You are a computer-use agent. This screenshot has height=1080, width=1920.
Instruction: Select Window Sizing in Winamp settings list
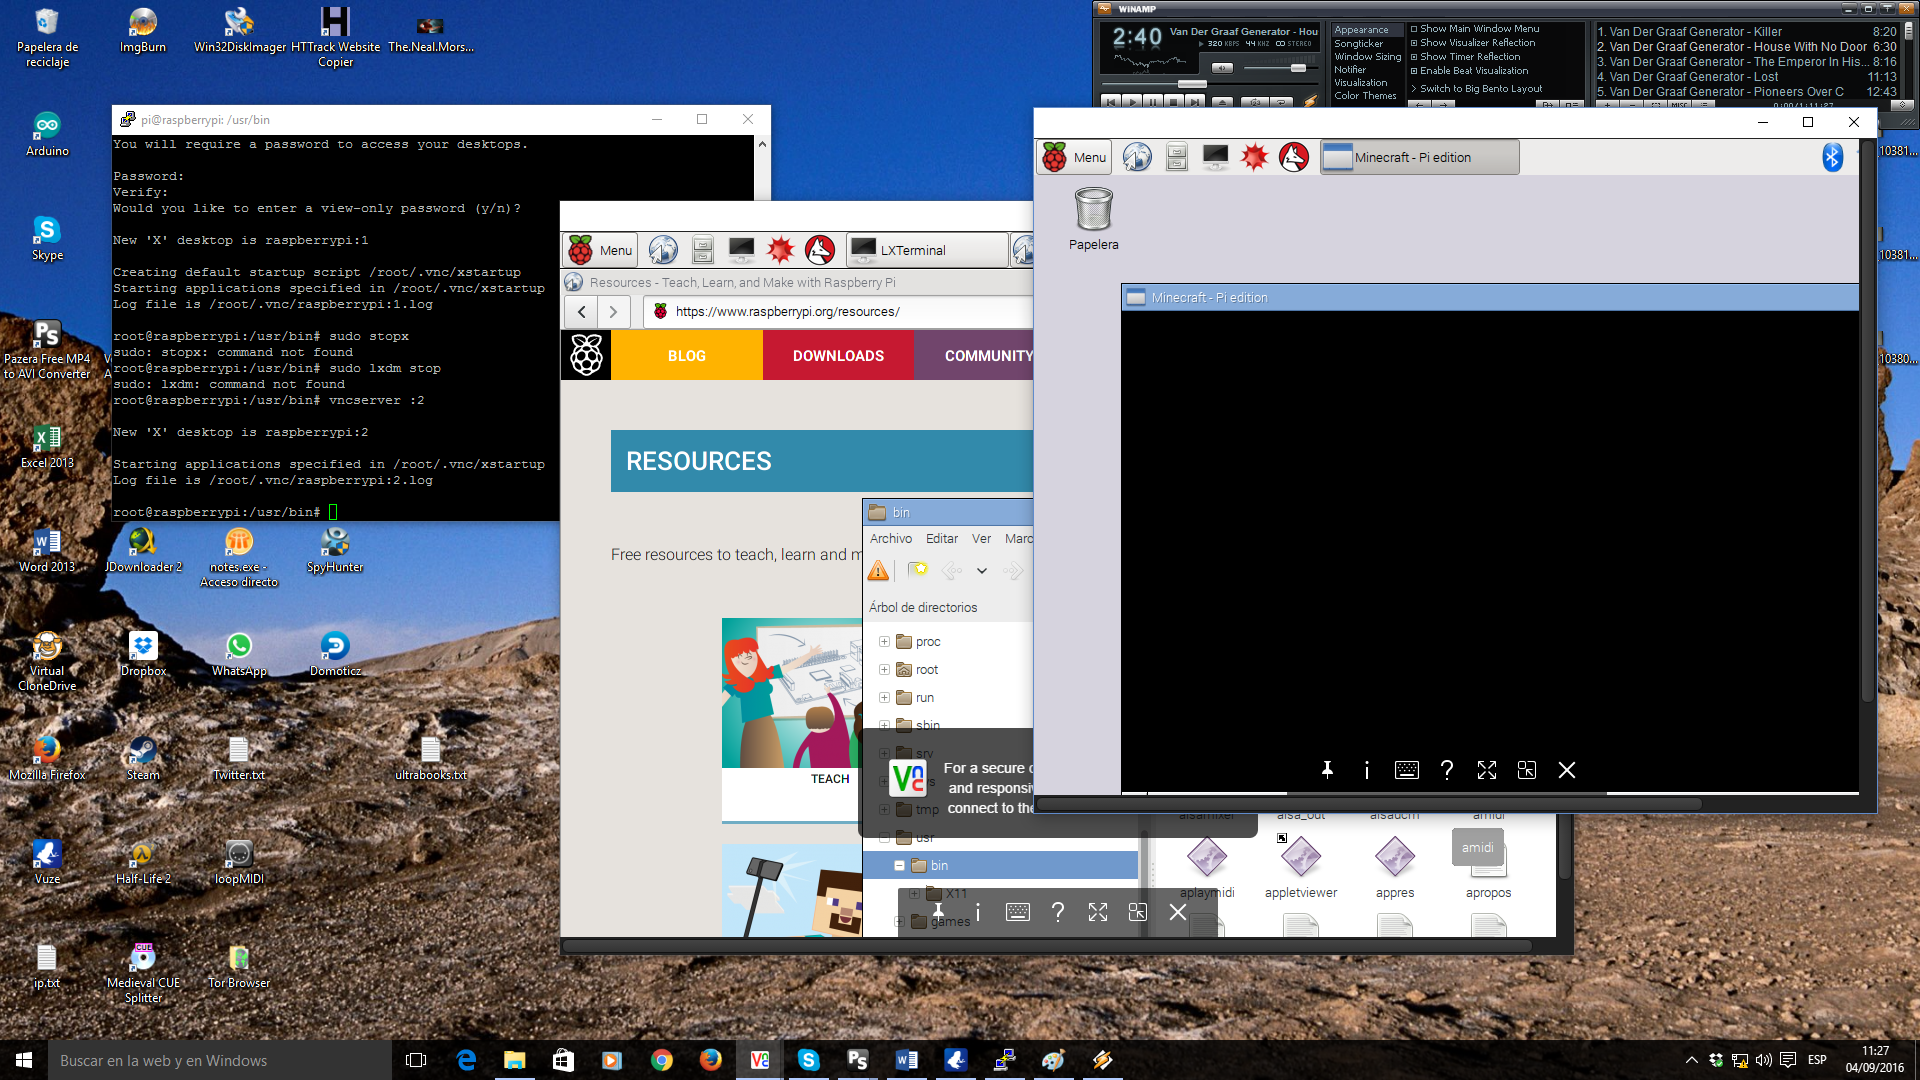coord(1367,57)
